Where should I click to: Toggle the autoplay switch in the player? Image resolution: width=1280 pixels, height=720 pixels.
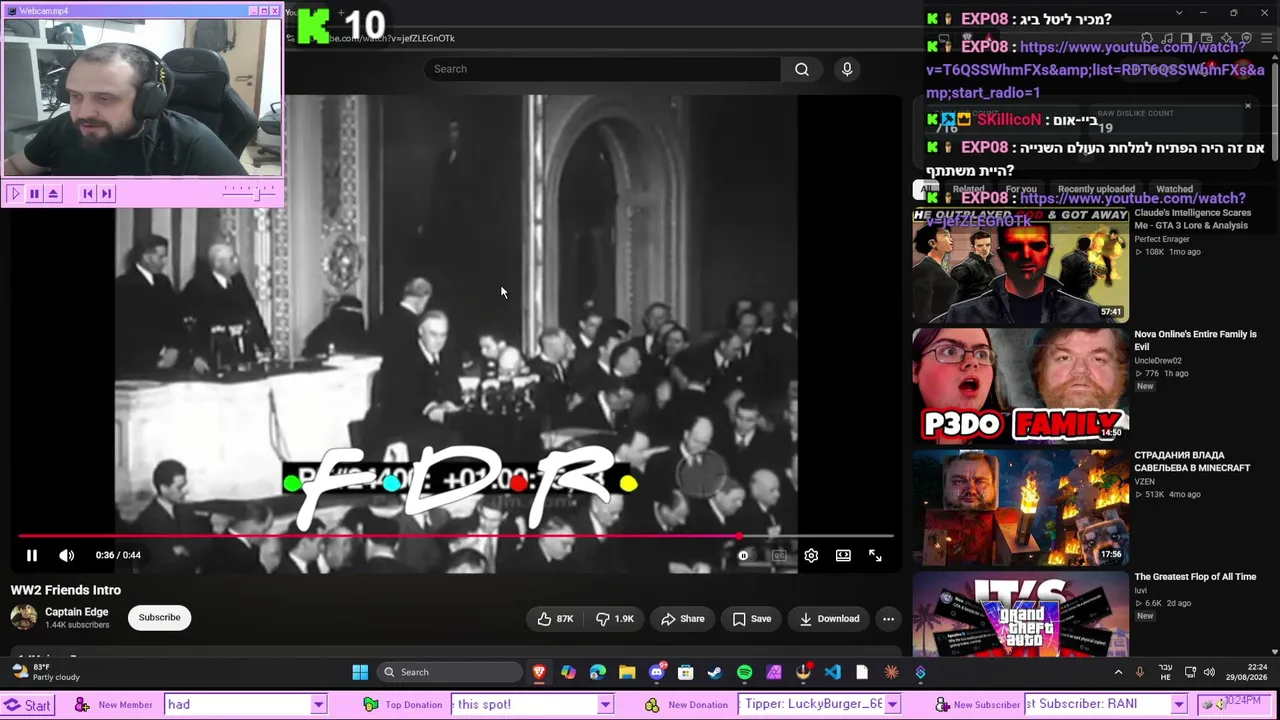coord(742,555)
